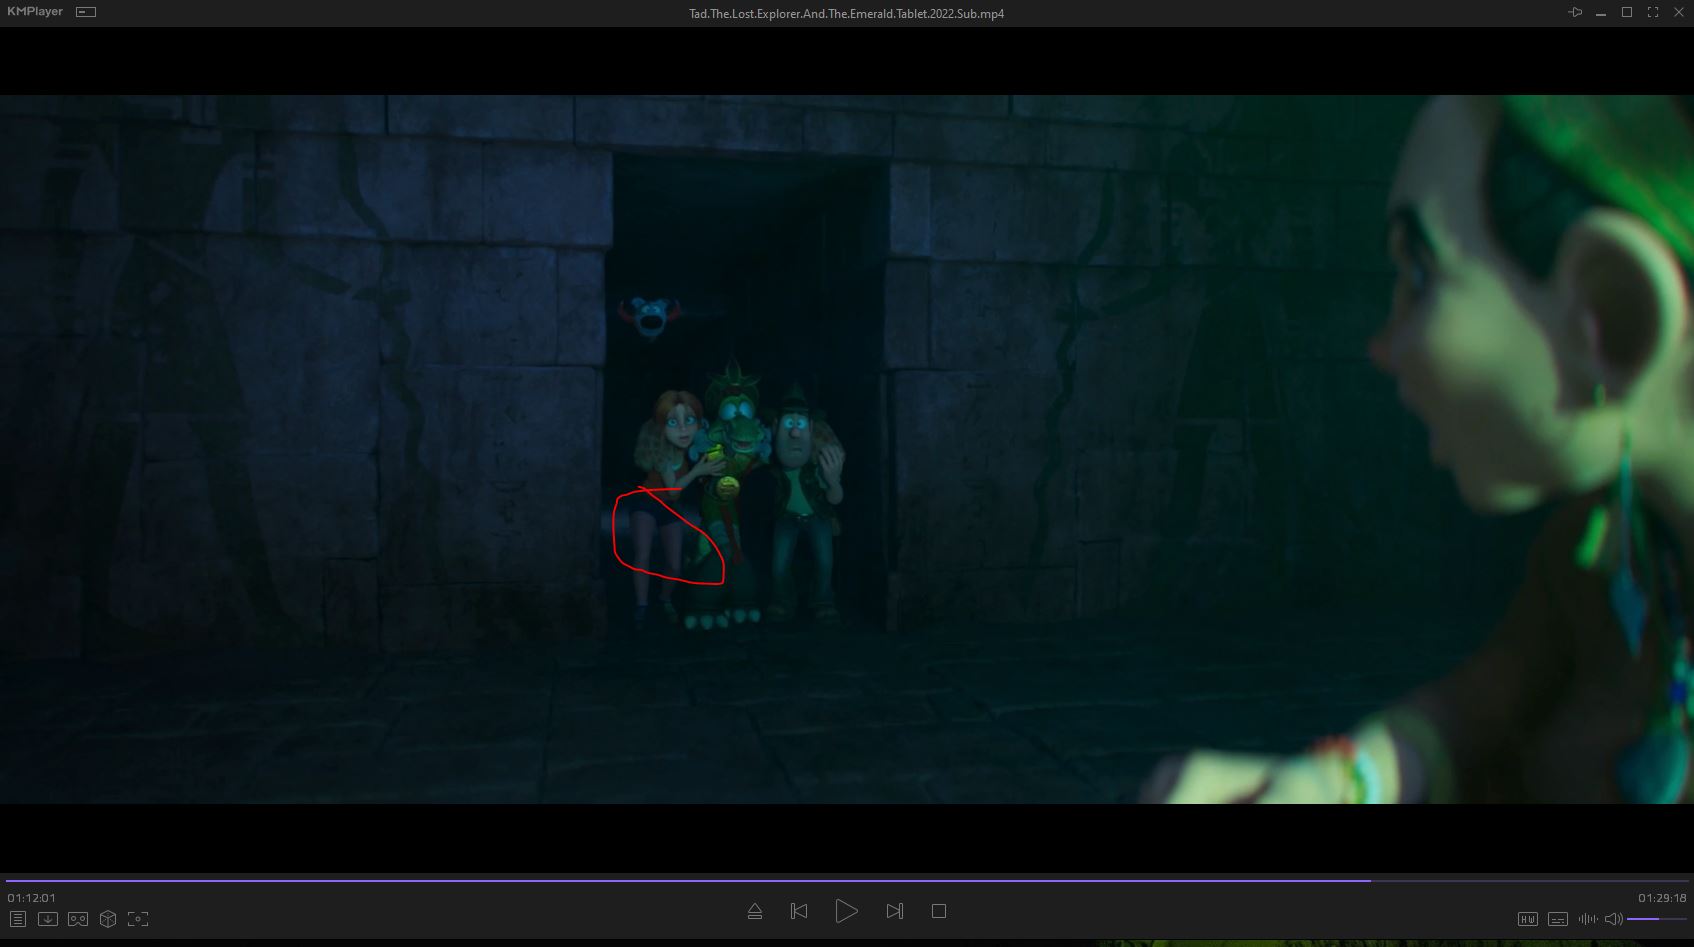Click the compact mode icon beside KMPlayer
Viewport: 1694px width, 947px height.
point(86,12)
